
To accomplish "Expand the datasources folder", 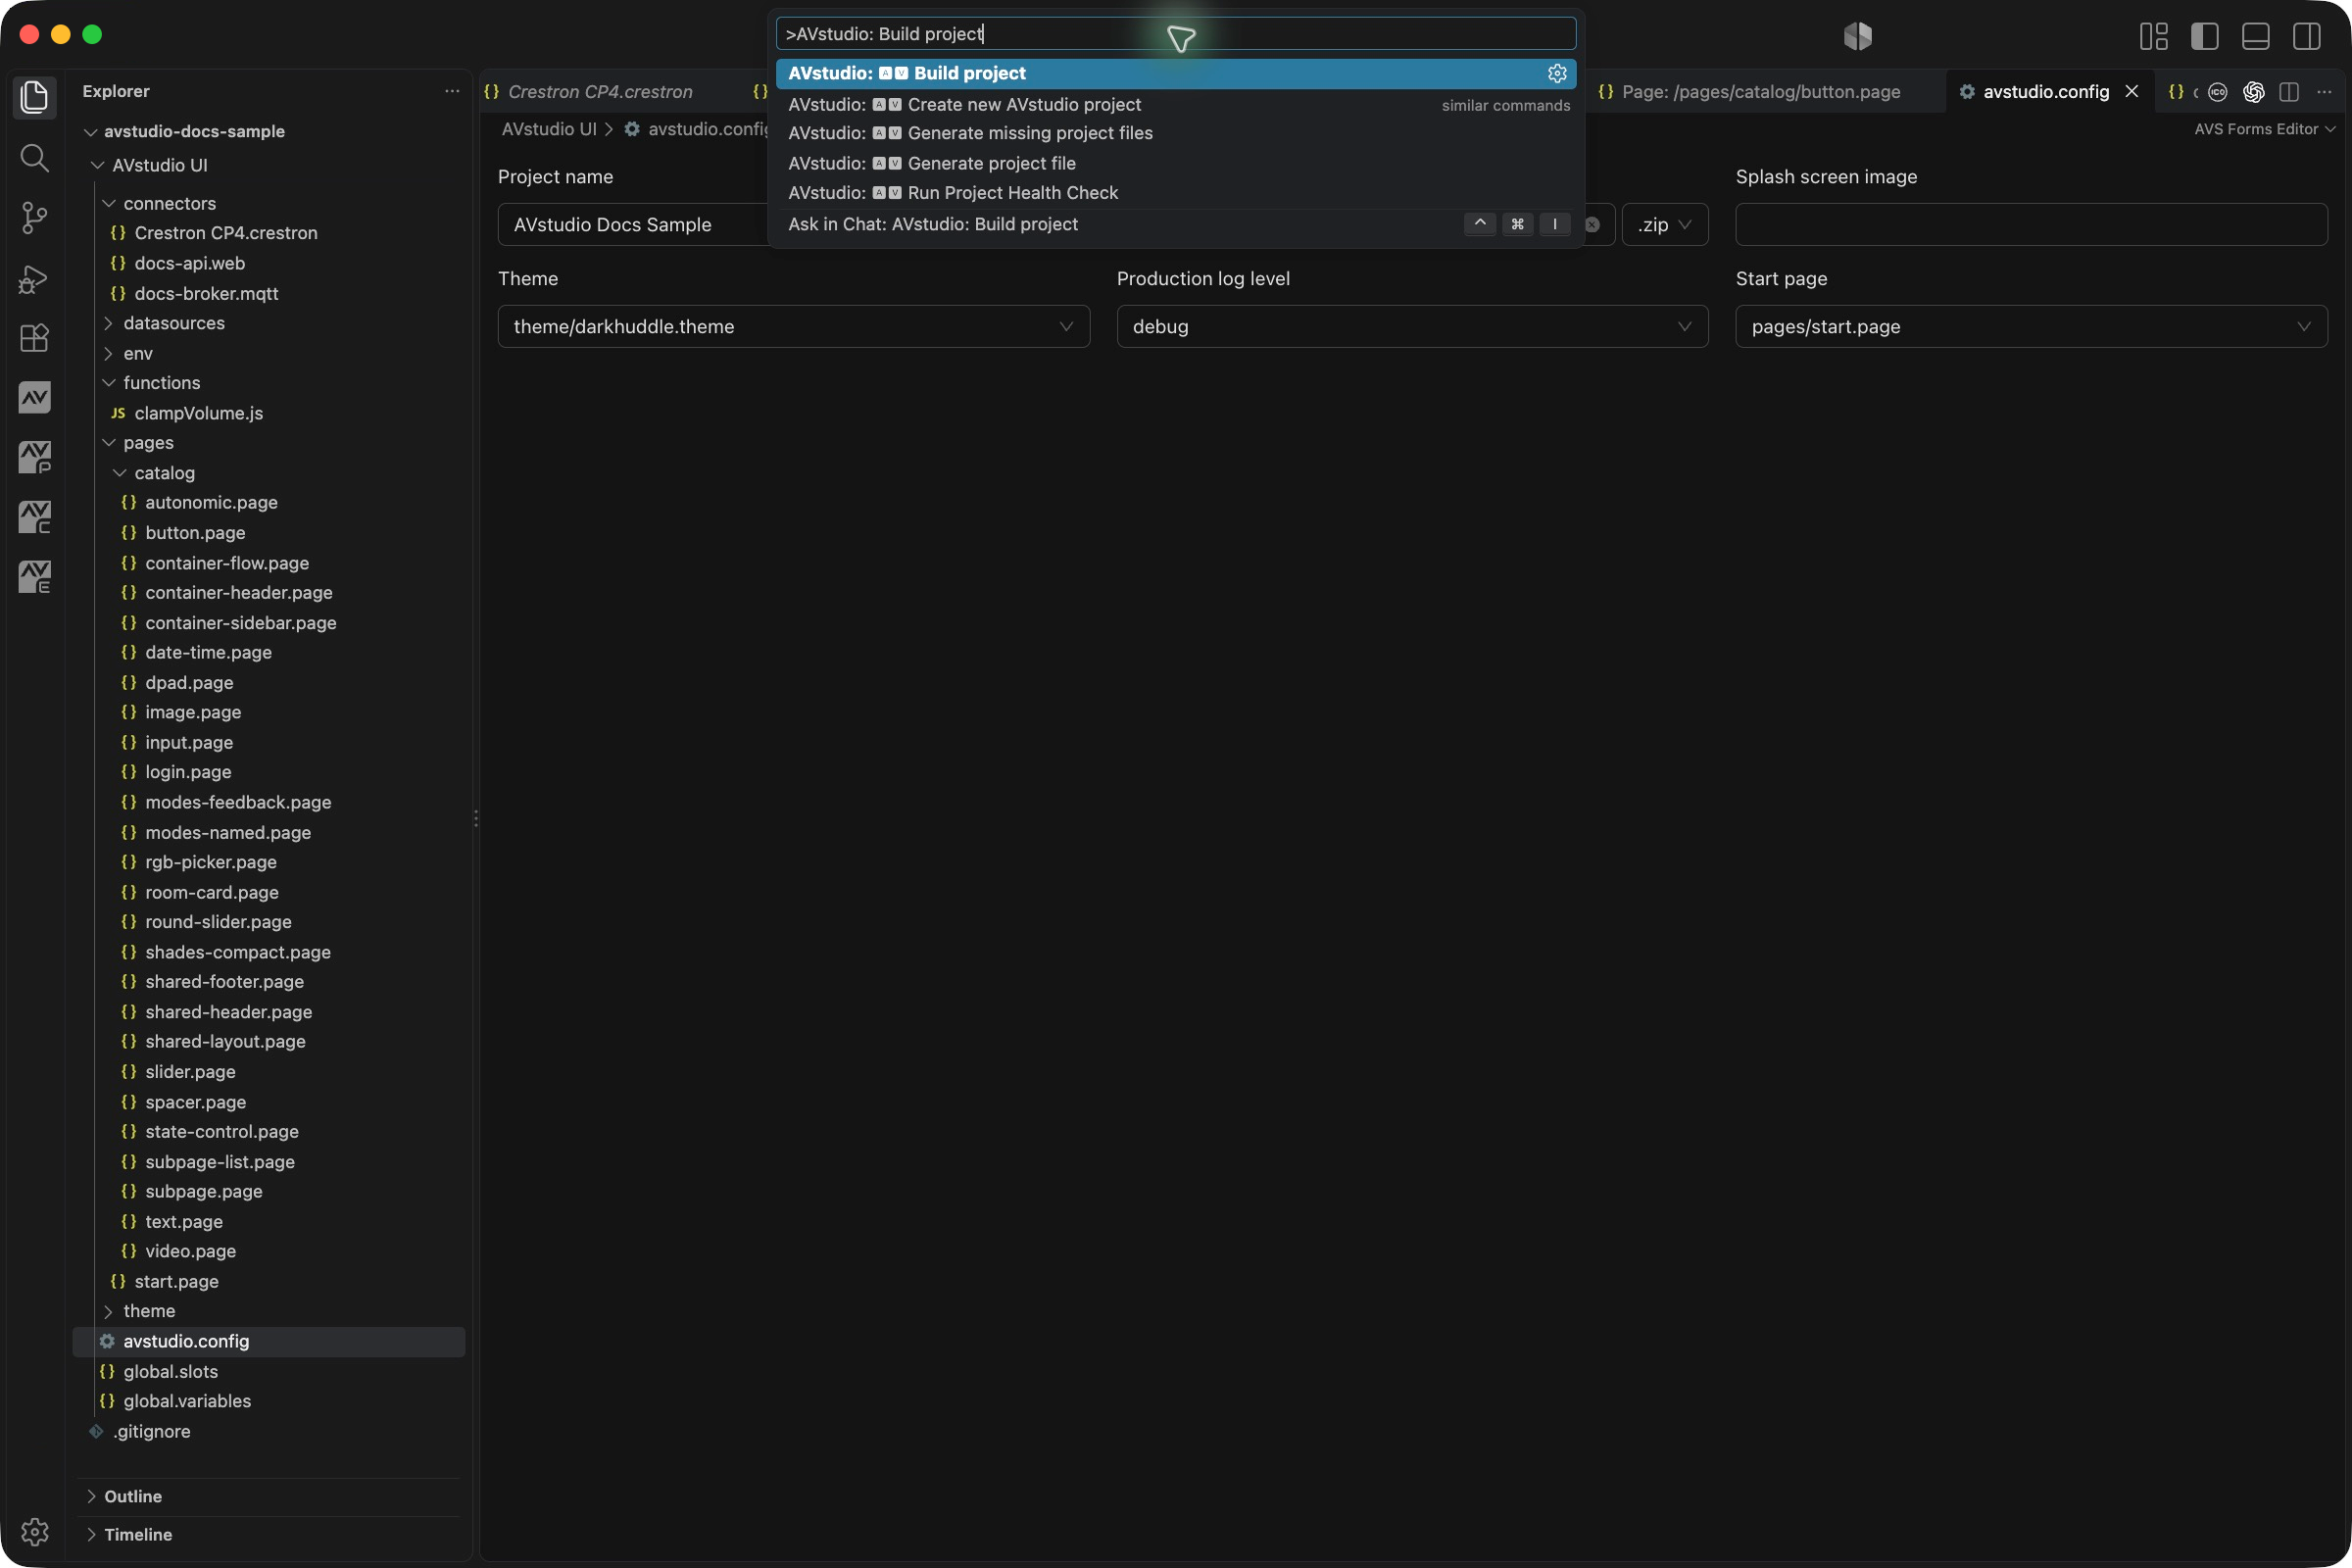I will click(174, 323).
